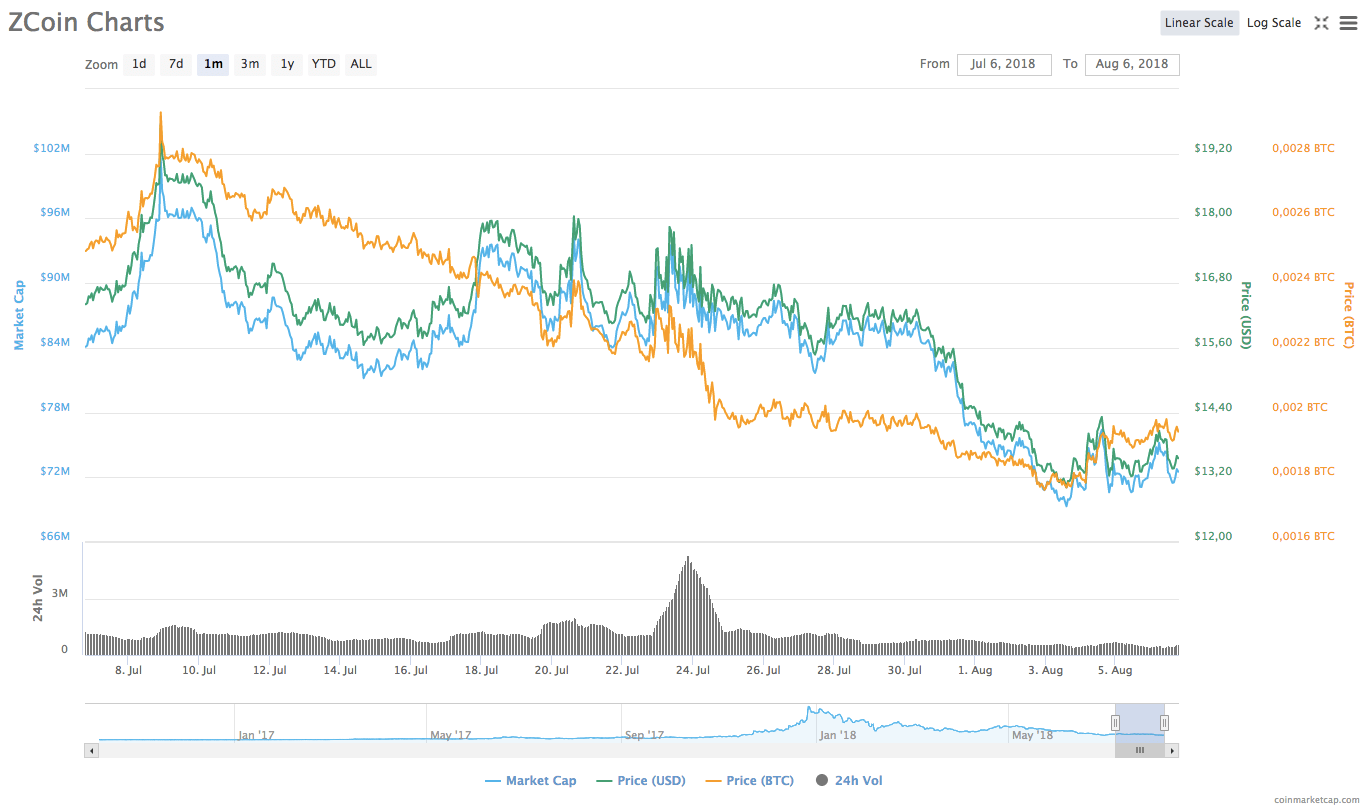Click the Price (BTC) axis title
1370x808 pixels.
click(1348, 316)
